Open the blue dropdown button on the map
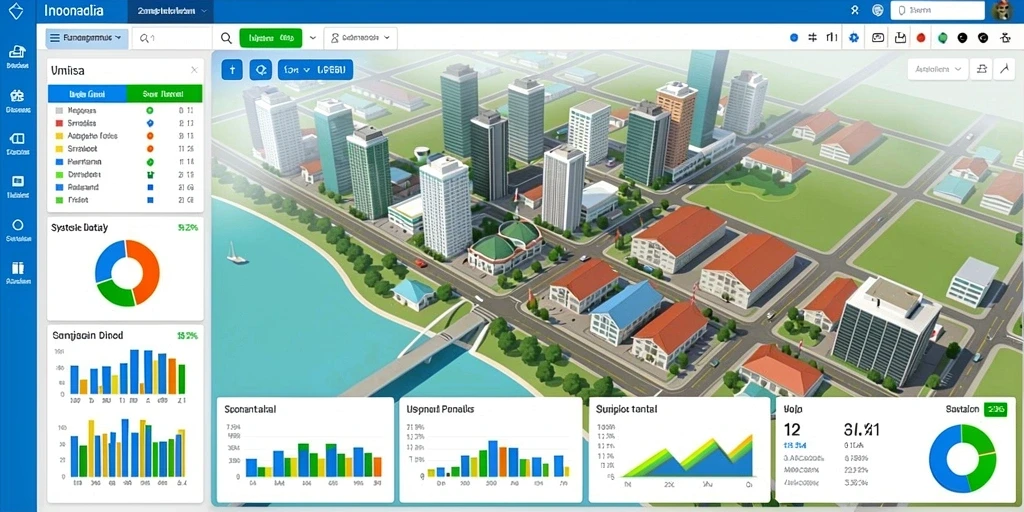 click(315, 69)
